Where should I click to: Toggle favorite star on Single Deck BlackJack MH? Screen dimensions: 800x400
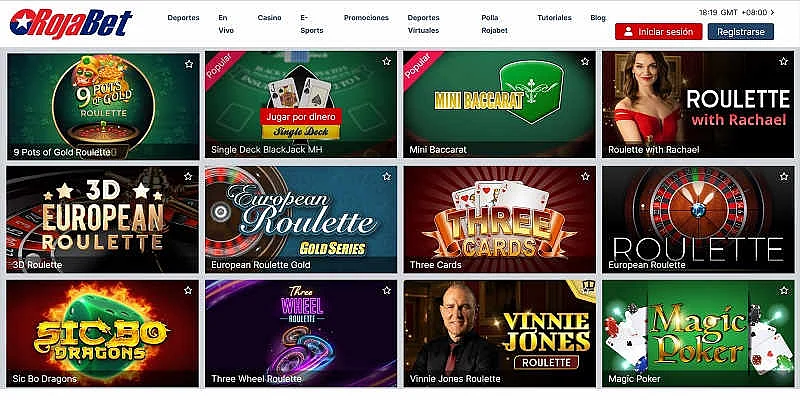[x=386, y=61]
